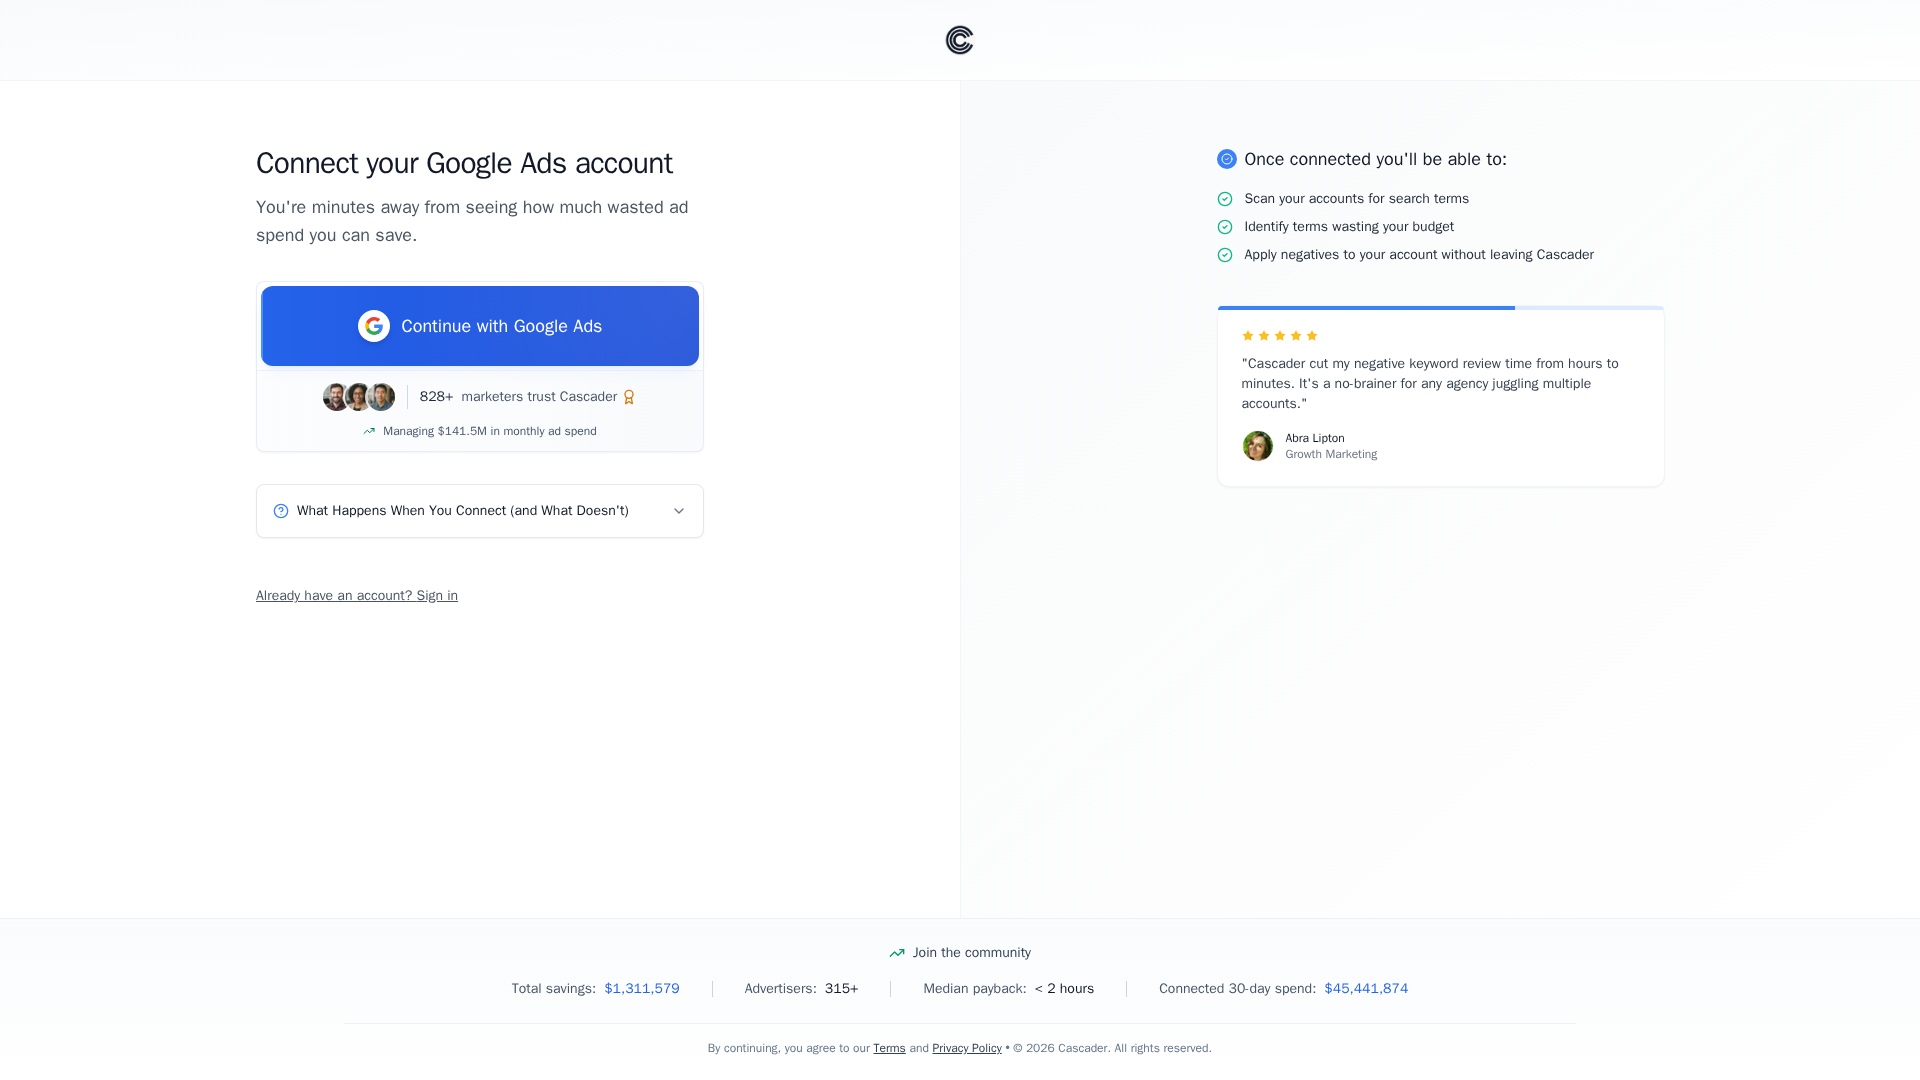
Task: Expand 'What Happens When You Connect' section
Action: pyautogui.click(x=463, y=511)
